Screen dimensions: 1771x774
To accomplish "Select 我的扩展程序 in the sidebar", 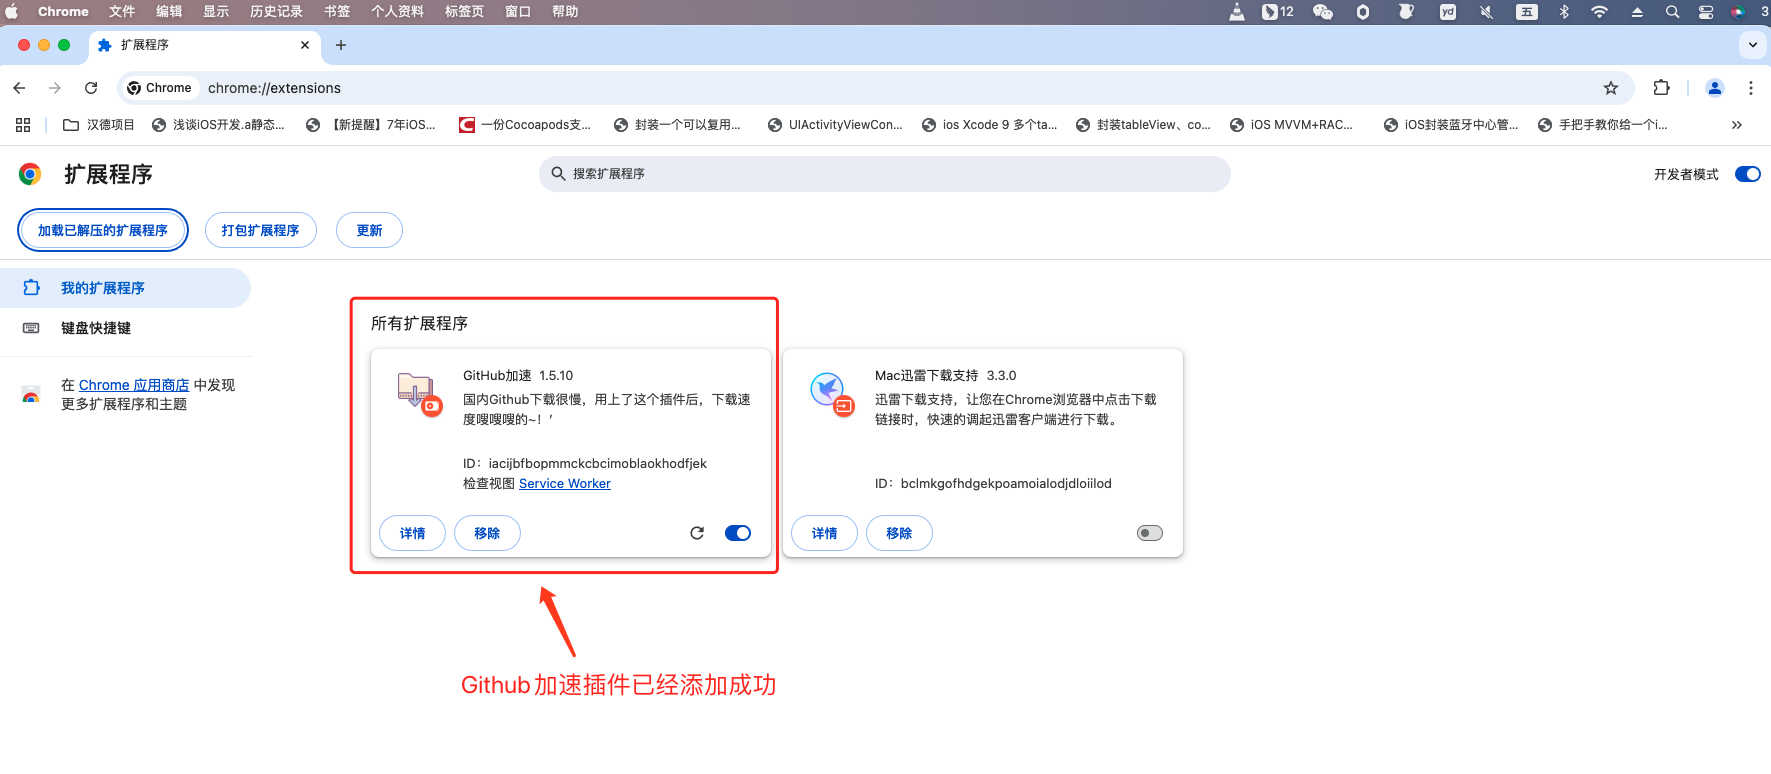I will pos(125,288).
